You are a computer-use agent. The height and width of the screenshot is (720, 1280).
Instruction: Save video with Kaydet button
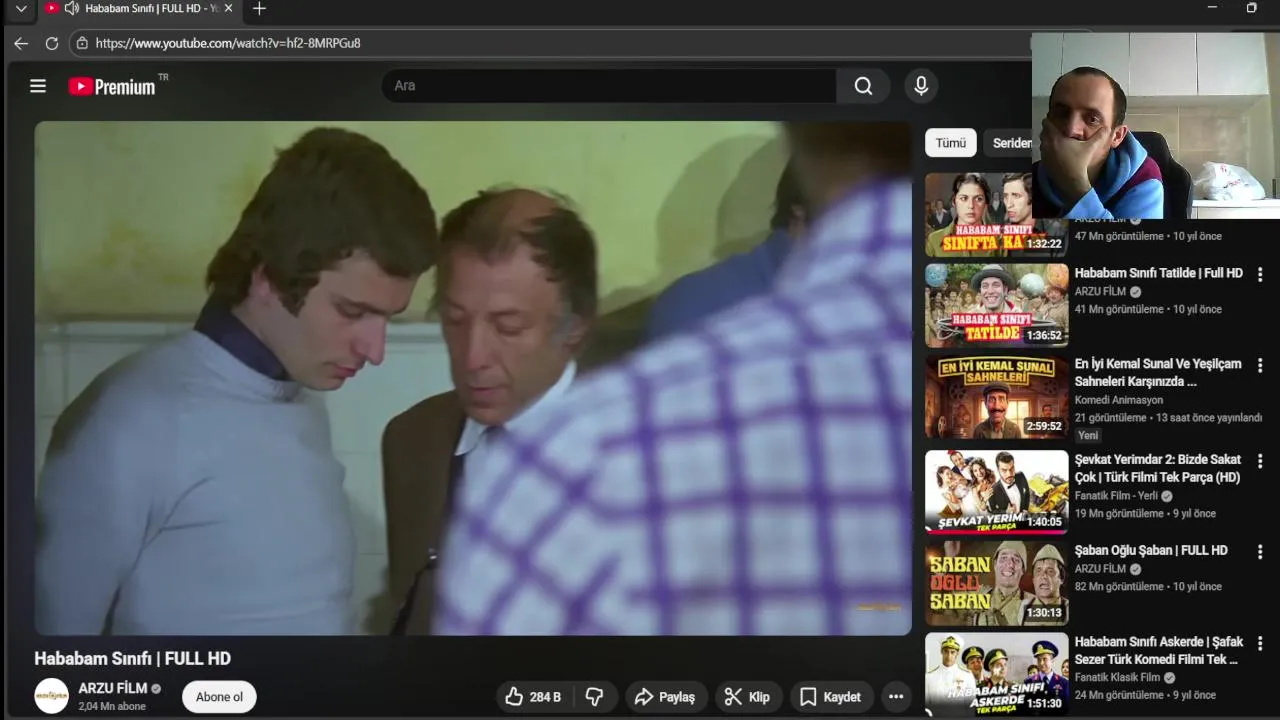tap(831, 697)
